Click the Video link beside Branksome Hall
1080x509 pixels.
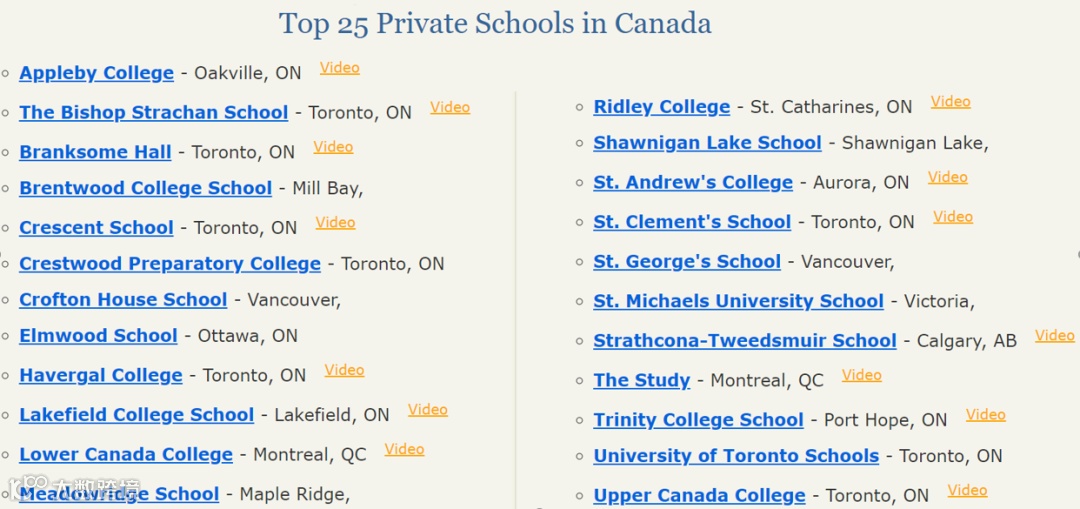point(333,147)
